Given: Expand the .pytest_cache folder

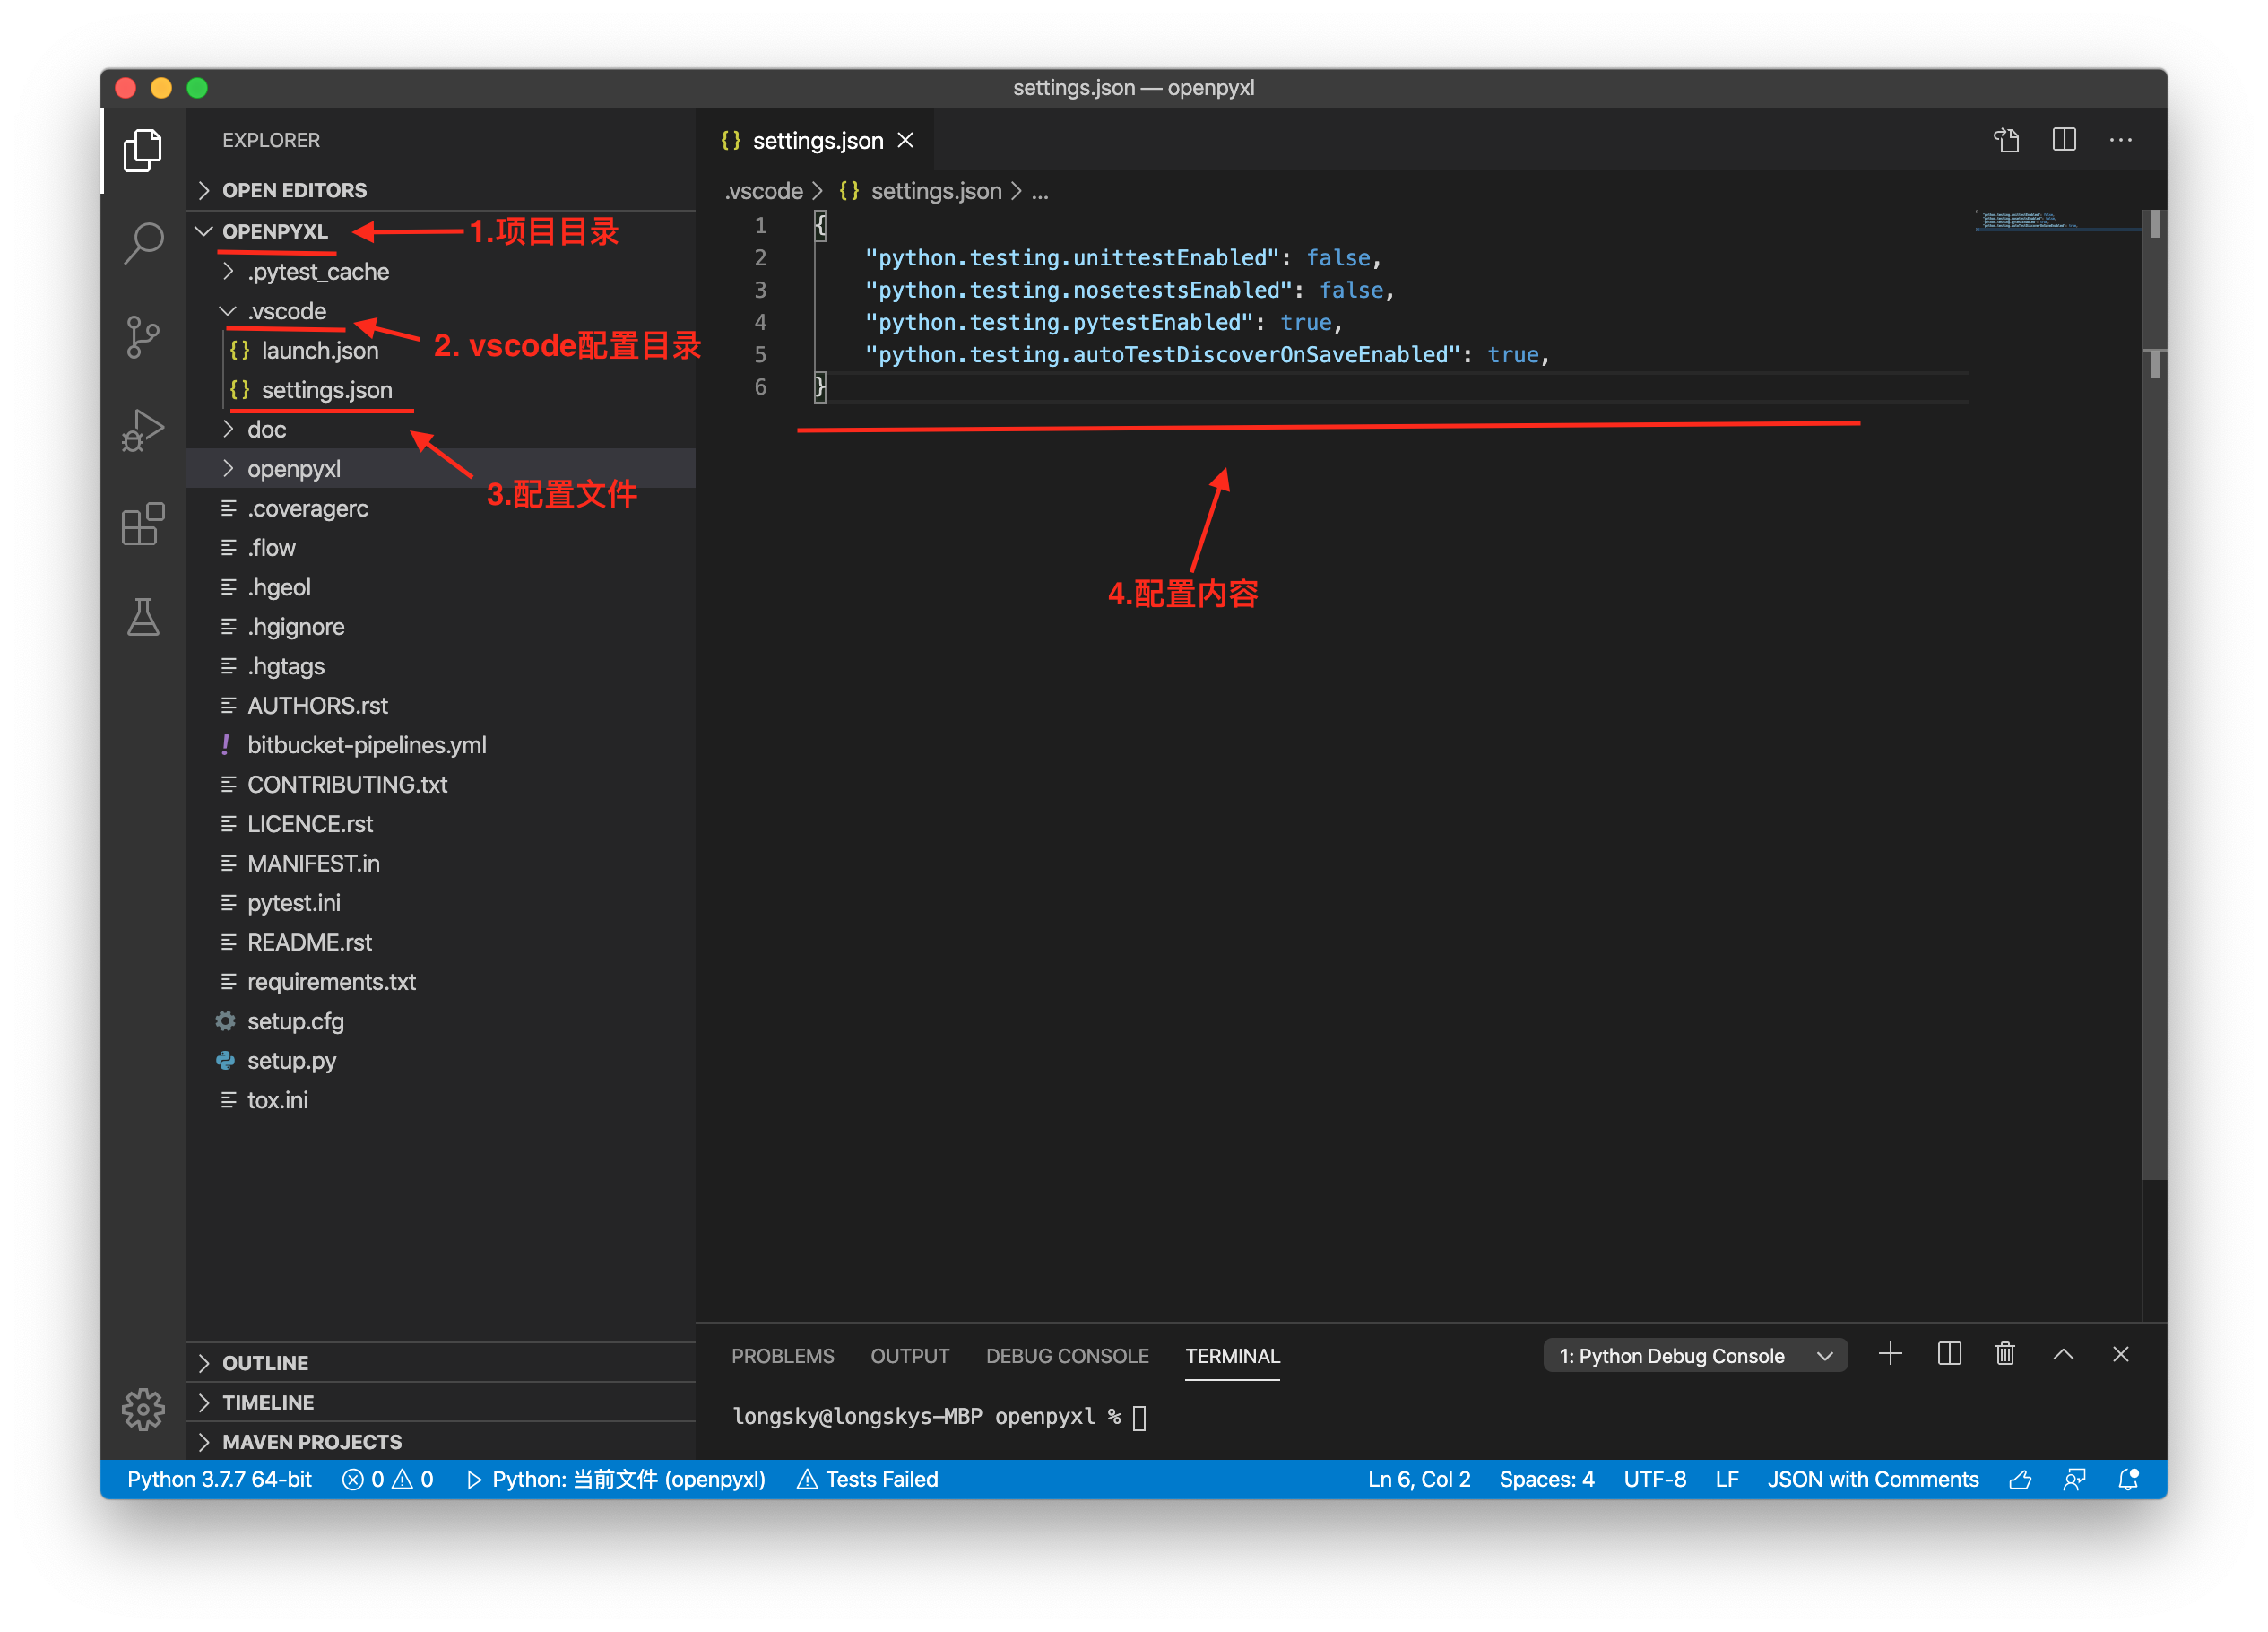Looking at the screenshot, I should click(441, 271).
